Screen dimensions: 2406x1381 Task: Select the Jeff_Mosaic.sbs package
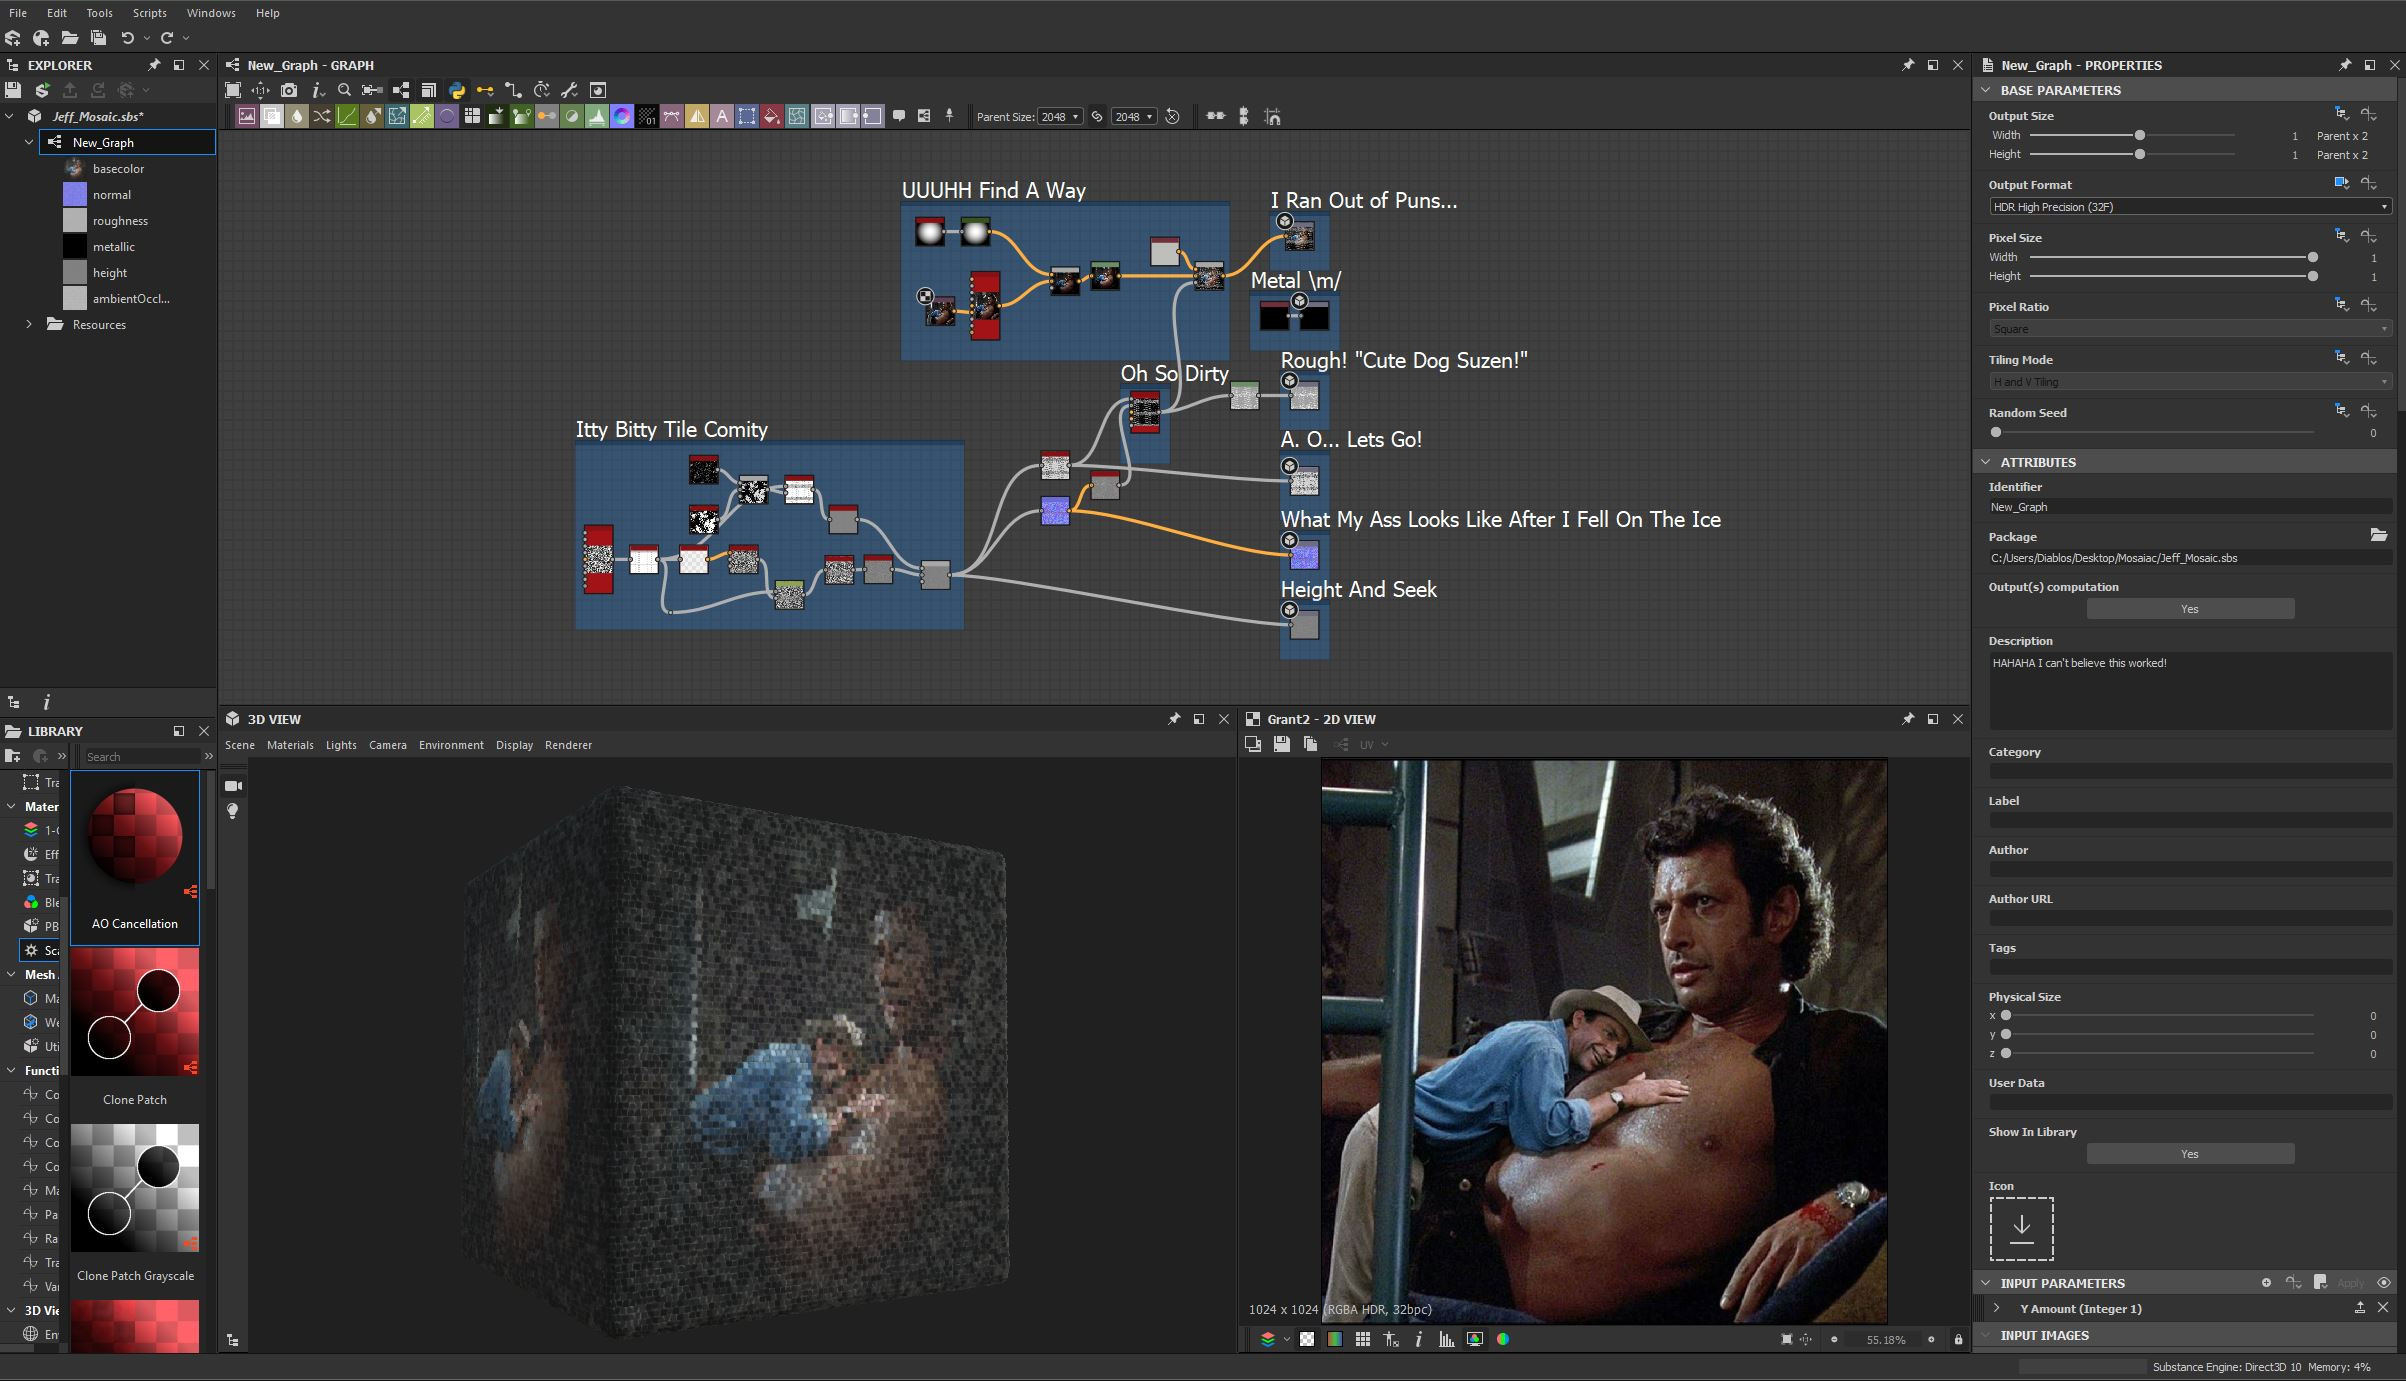pyautogui.click(x=98, y=116)
